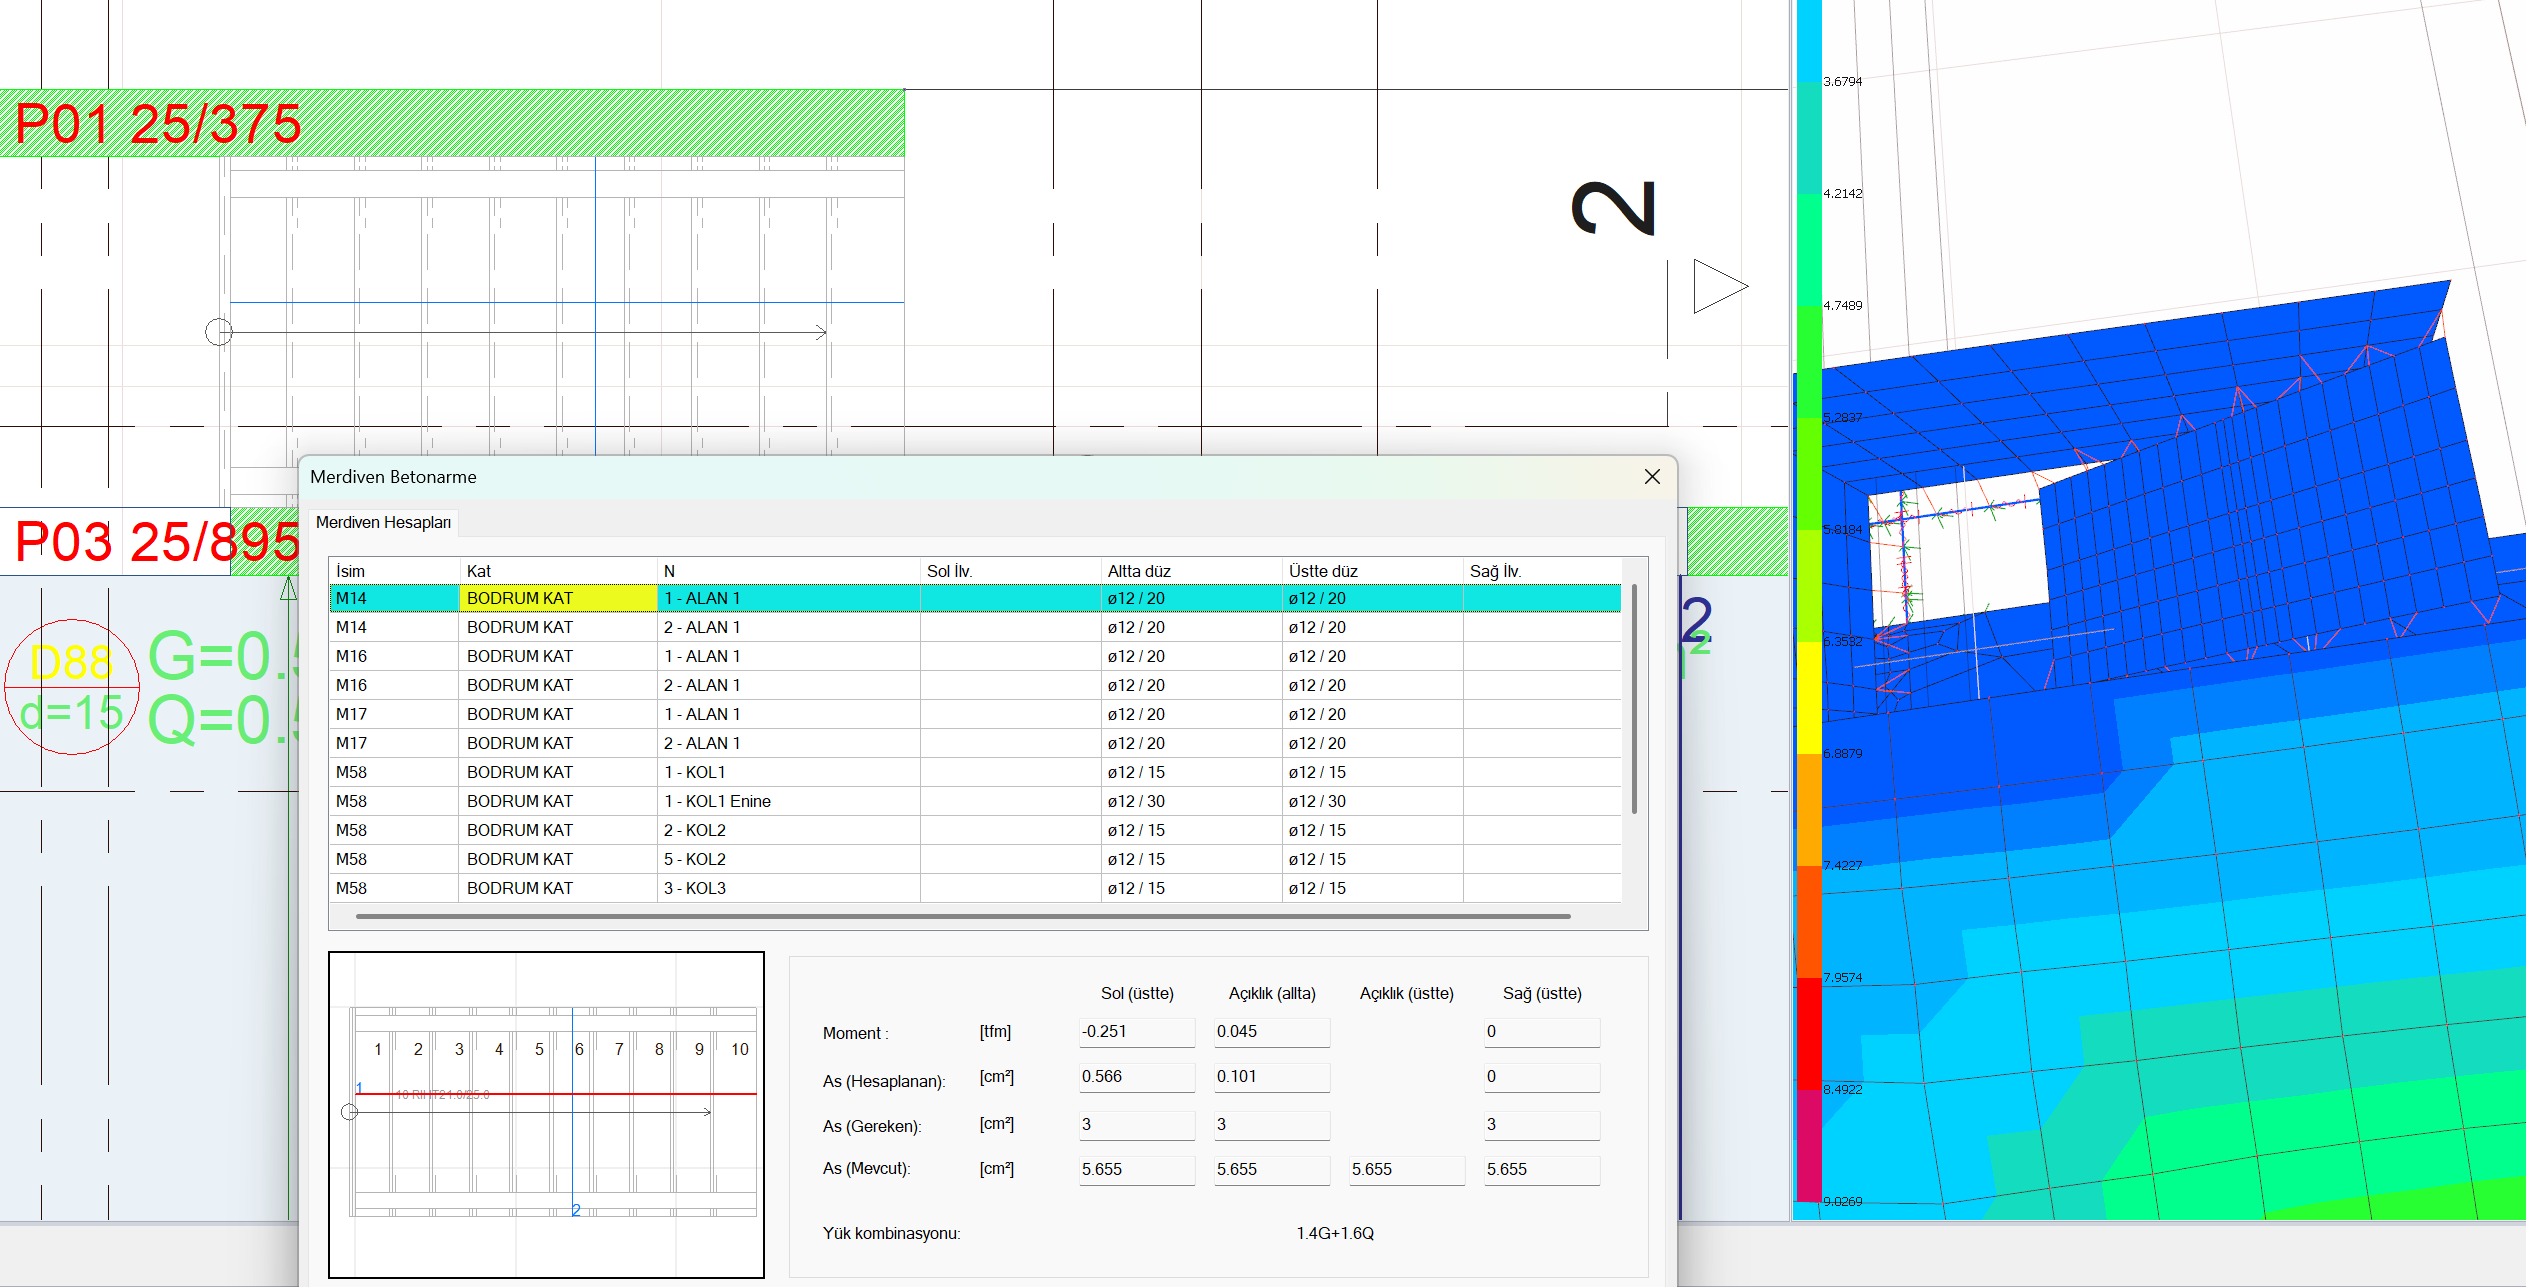Click the D88 slab circle marker

click(72, 687)
